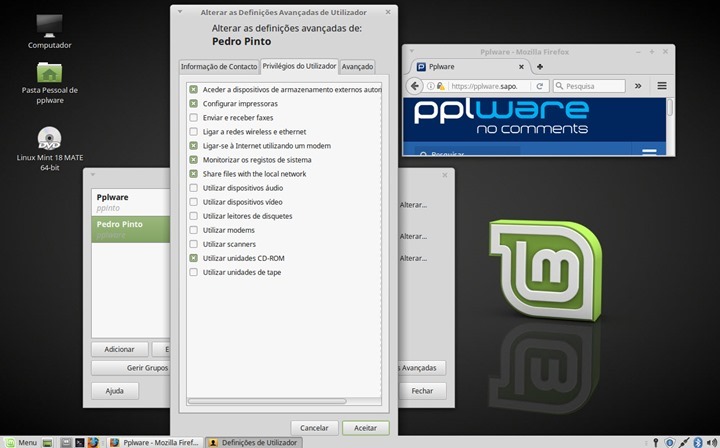Uncheck Monitorizar os registos de sistema
720x448 pixels.
coord(193,160)
